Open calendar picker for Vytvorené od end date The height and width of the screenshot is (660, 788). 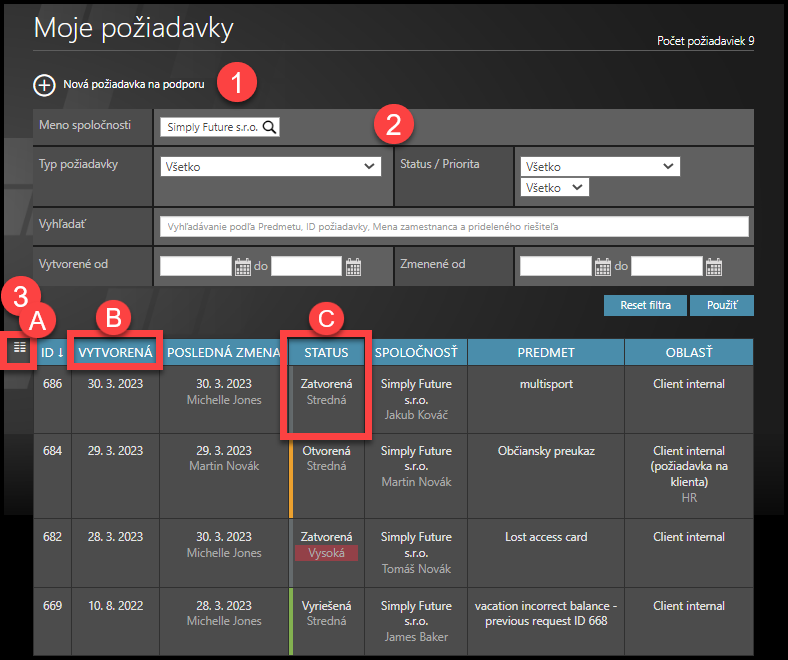coord(353,266)
